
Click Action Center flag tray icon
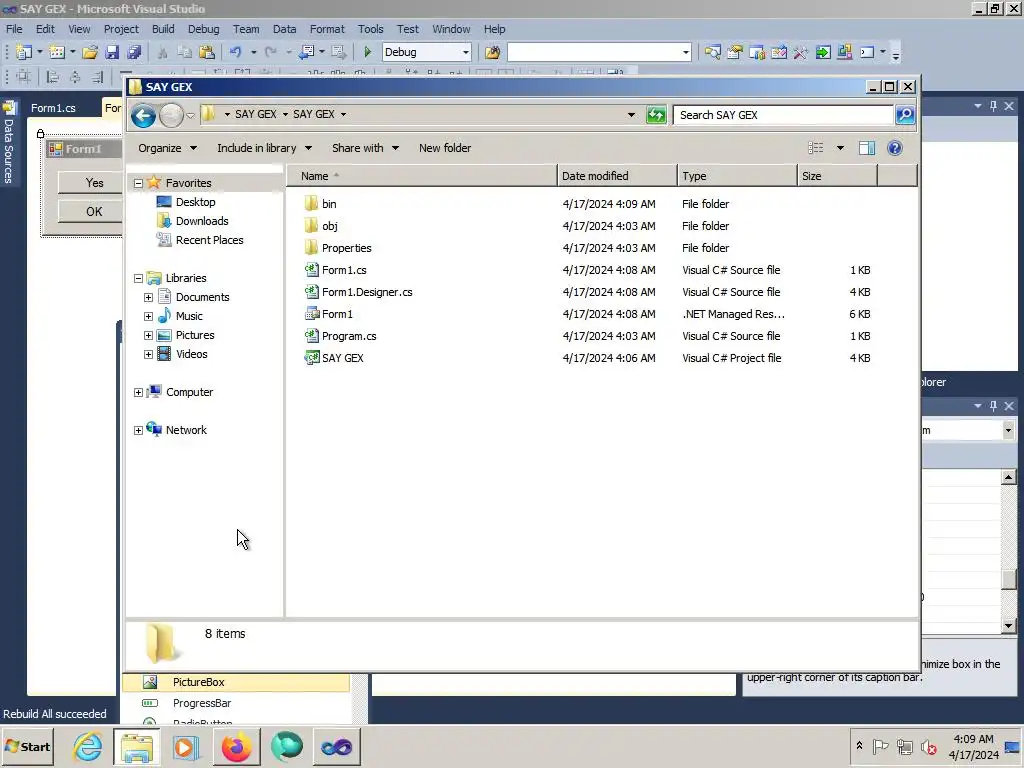click(880, 746)
